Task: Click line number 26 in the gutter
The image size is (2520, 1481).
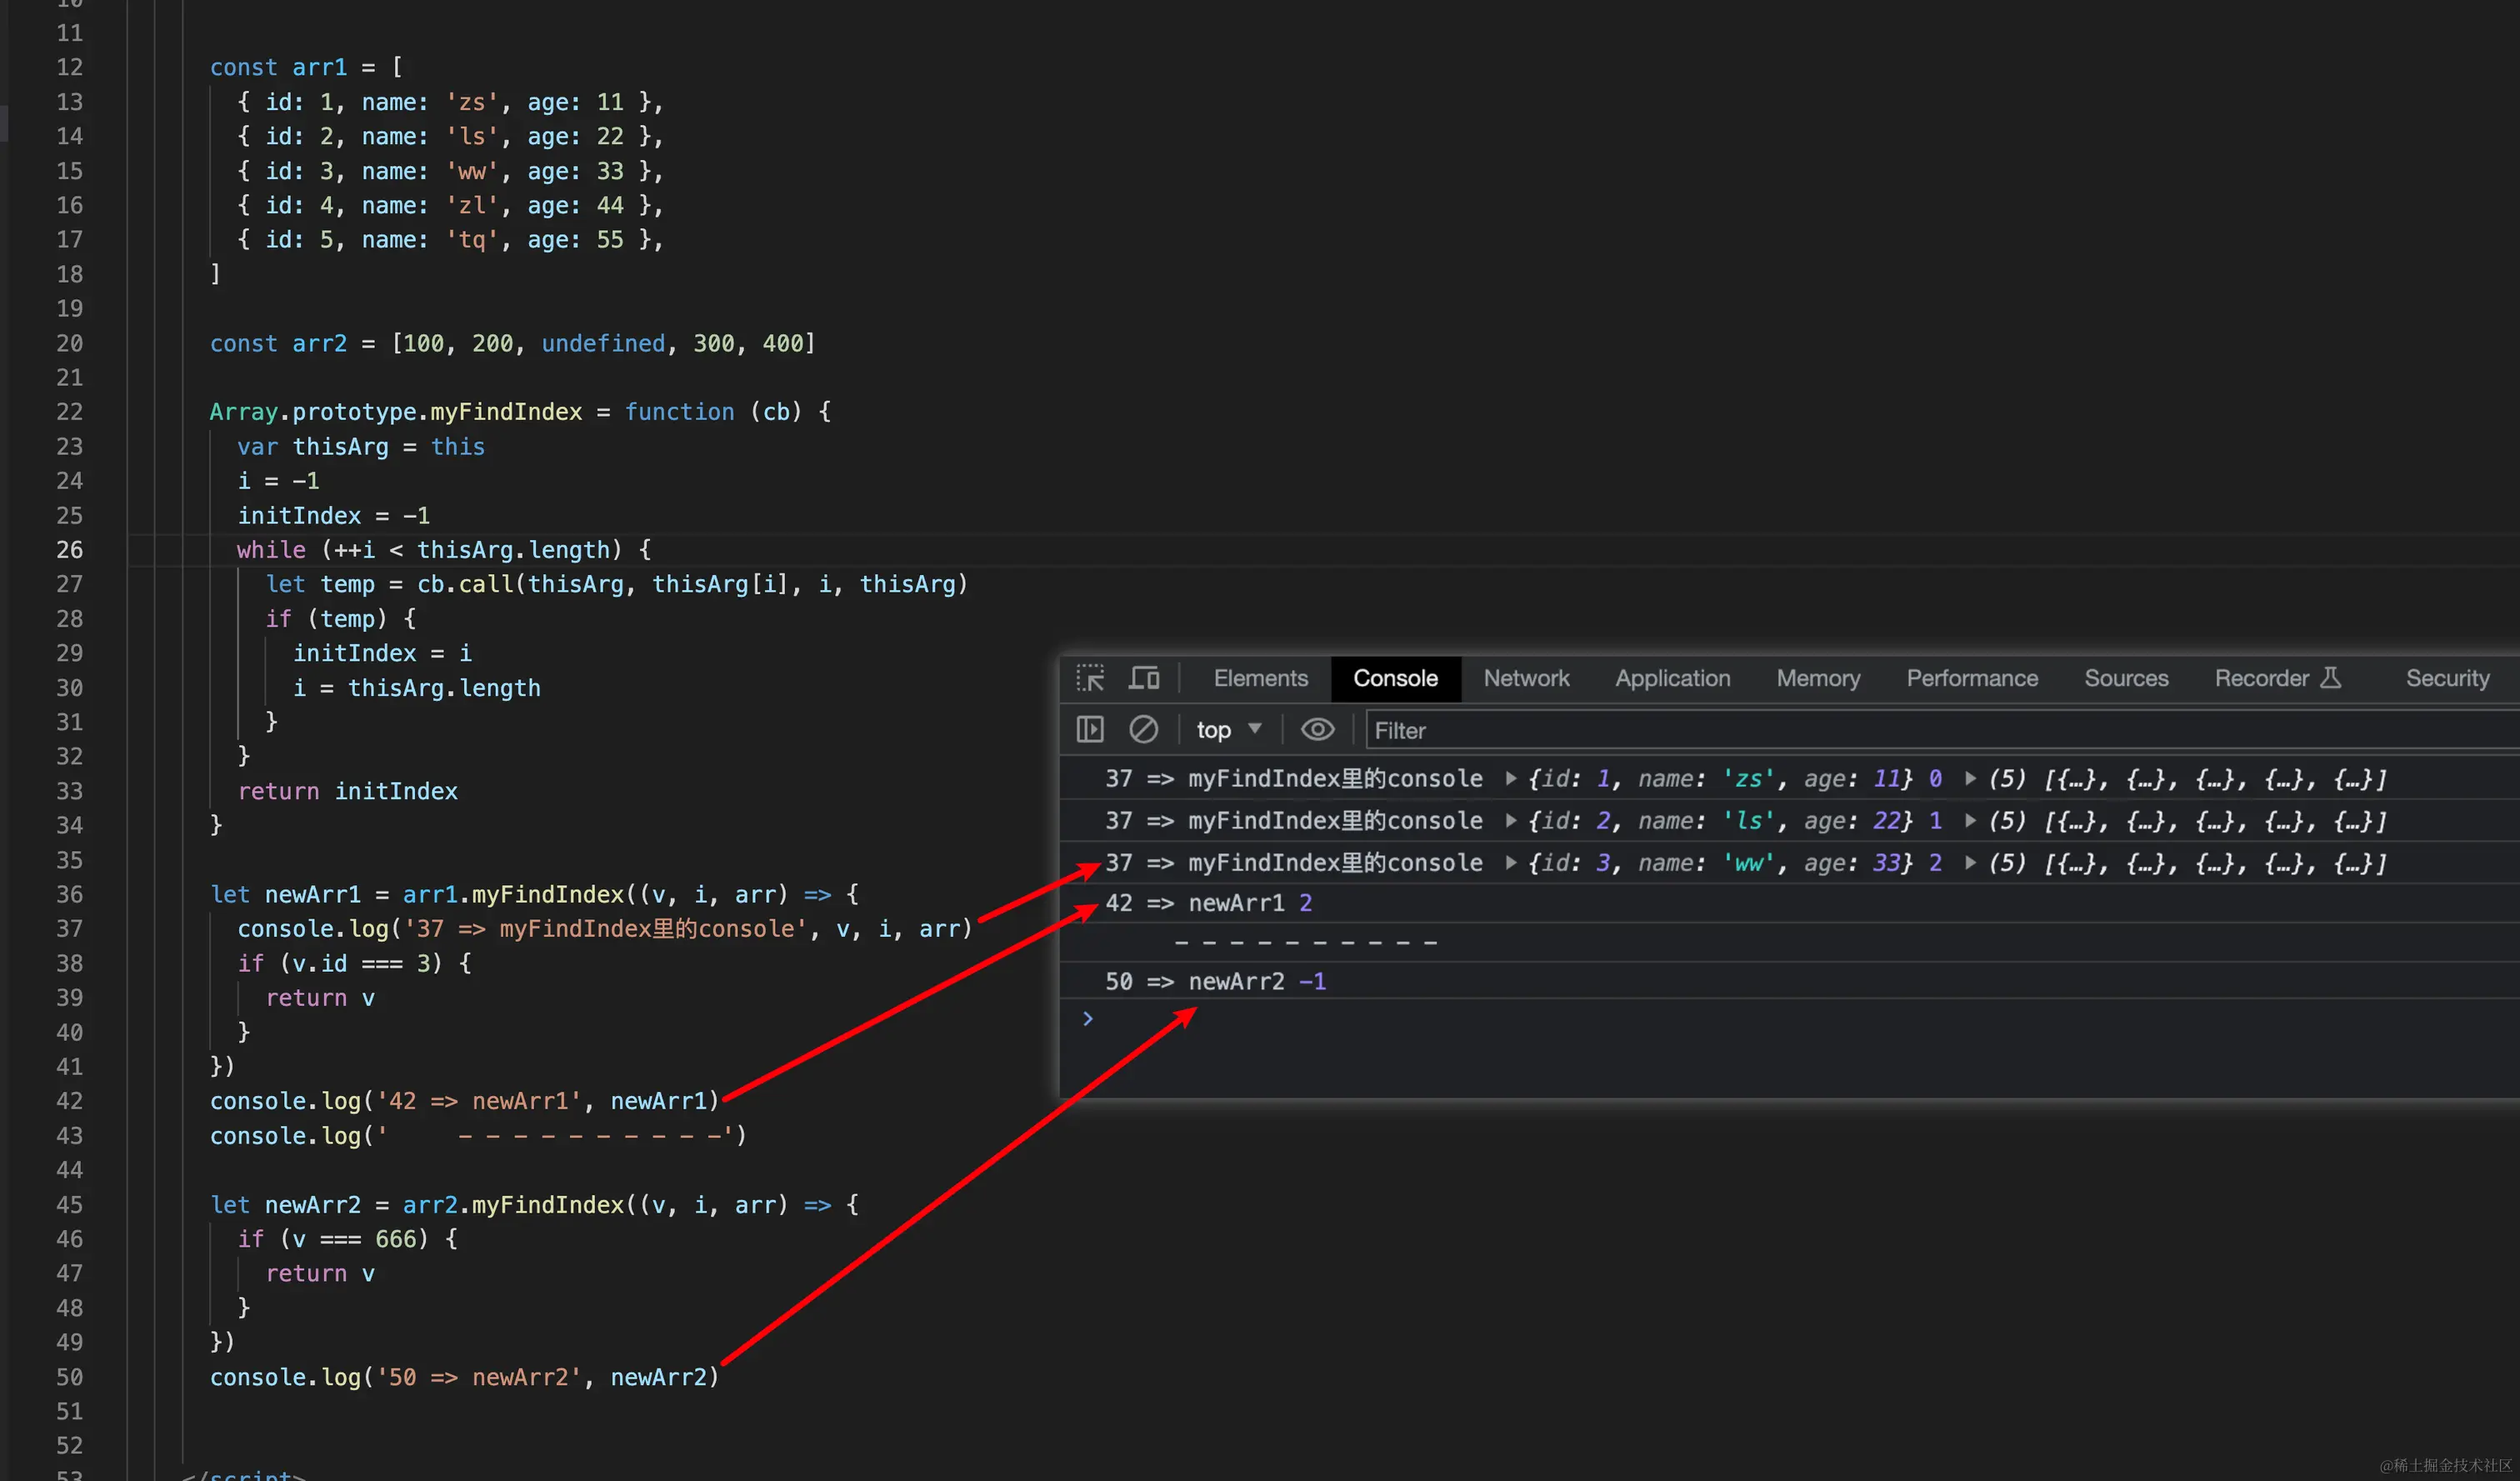Action: point(69,550)
